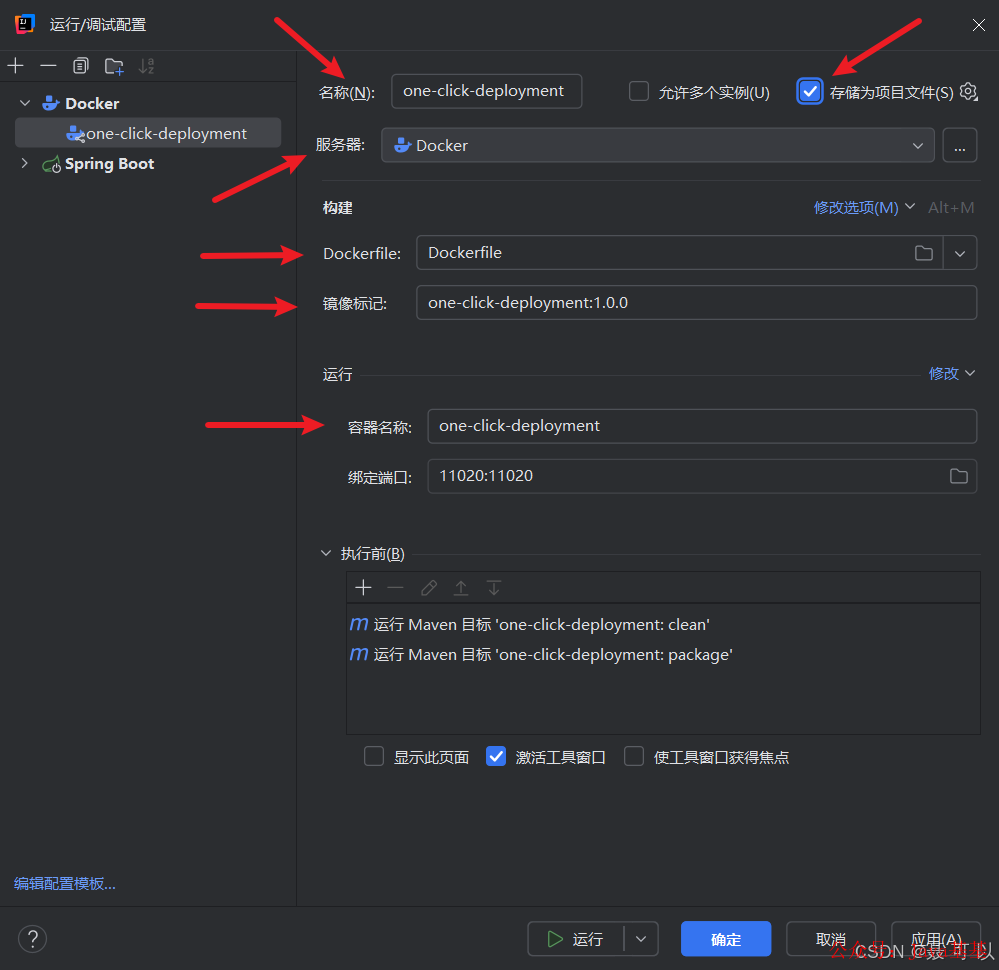Open help with the question mark
Viewport: 999px width, 970px height.
tap(32, 939)
